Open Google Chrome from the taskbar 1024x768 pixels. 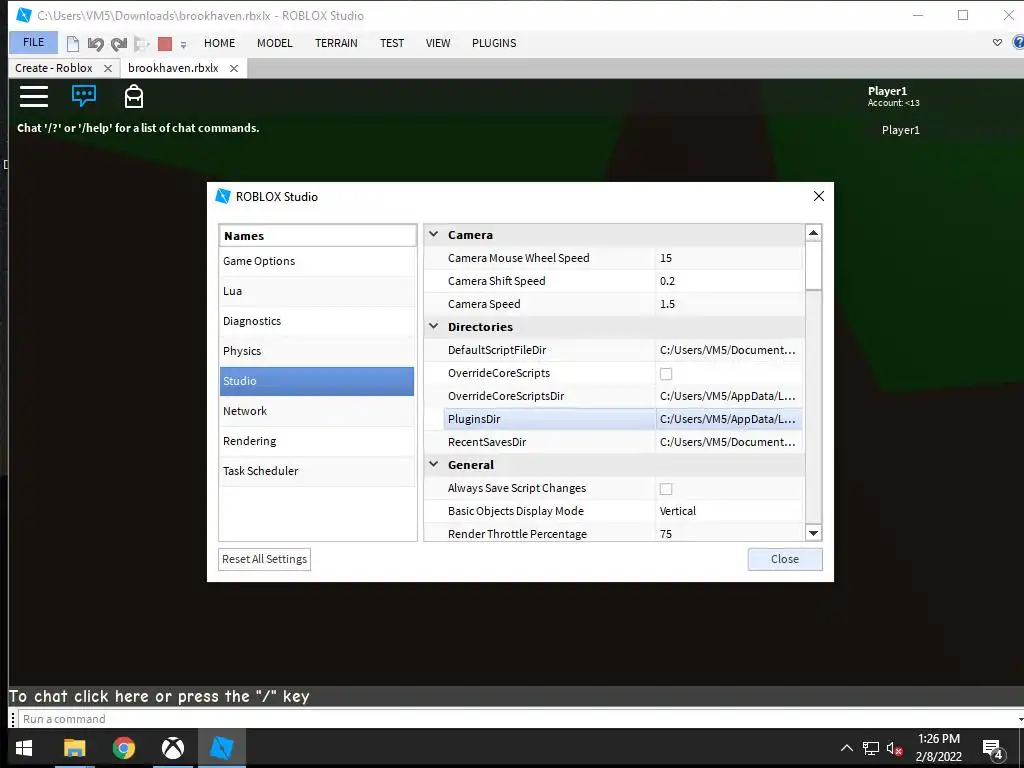pyautogui.click(x=123, y=748)
